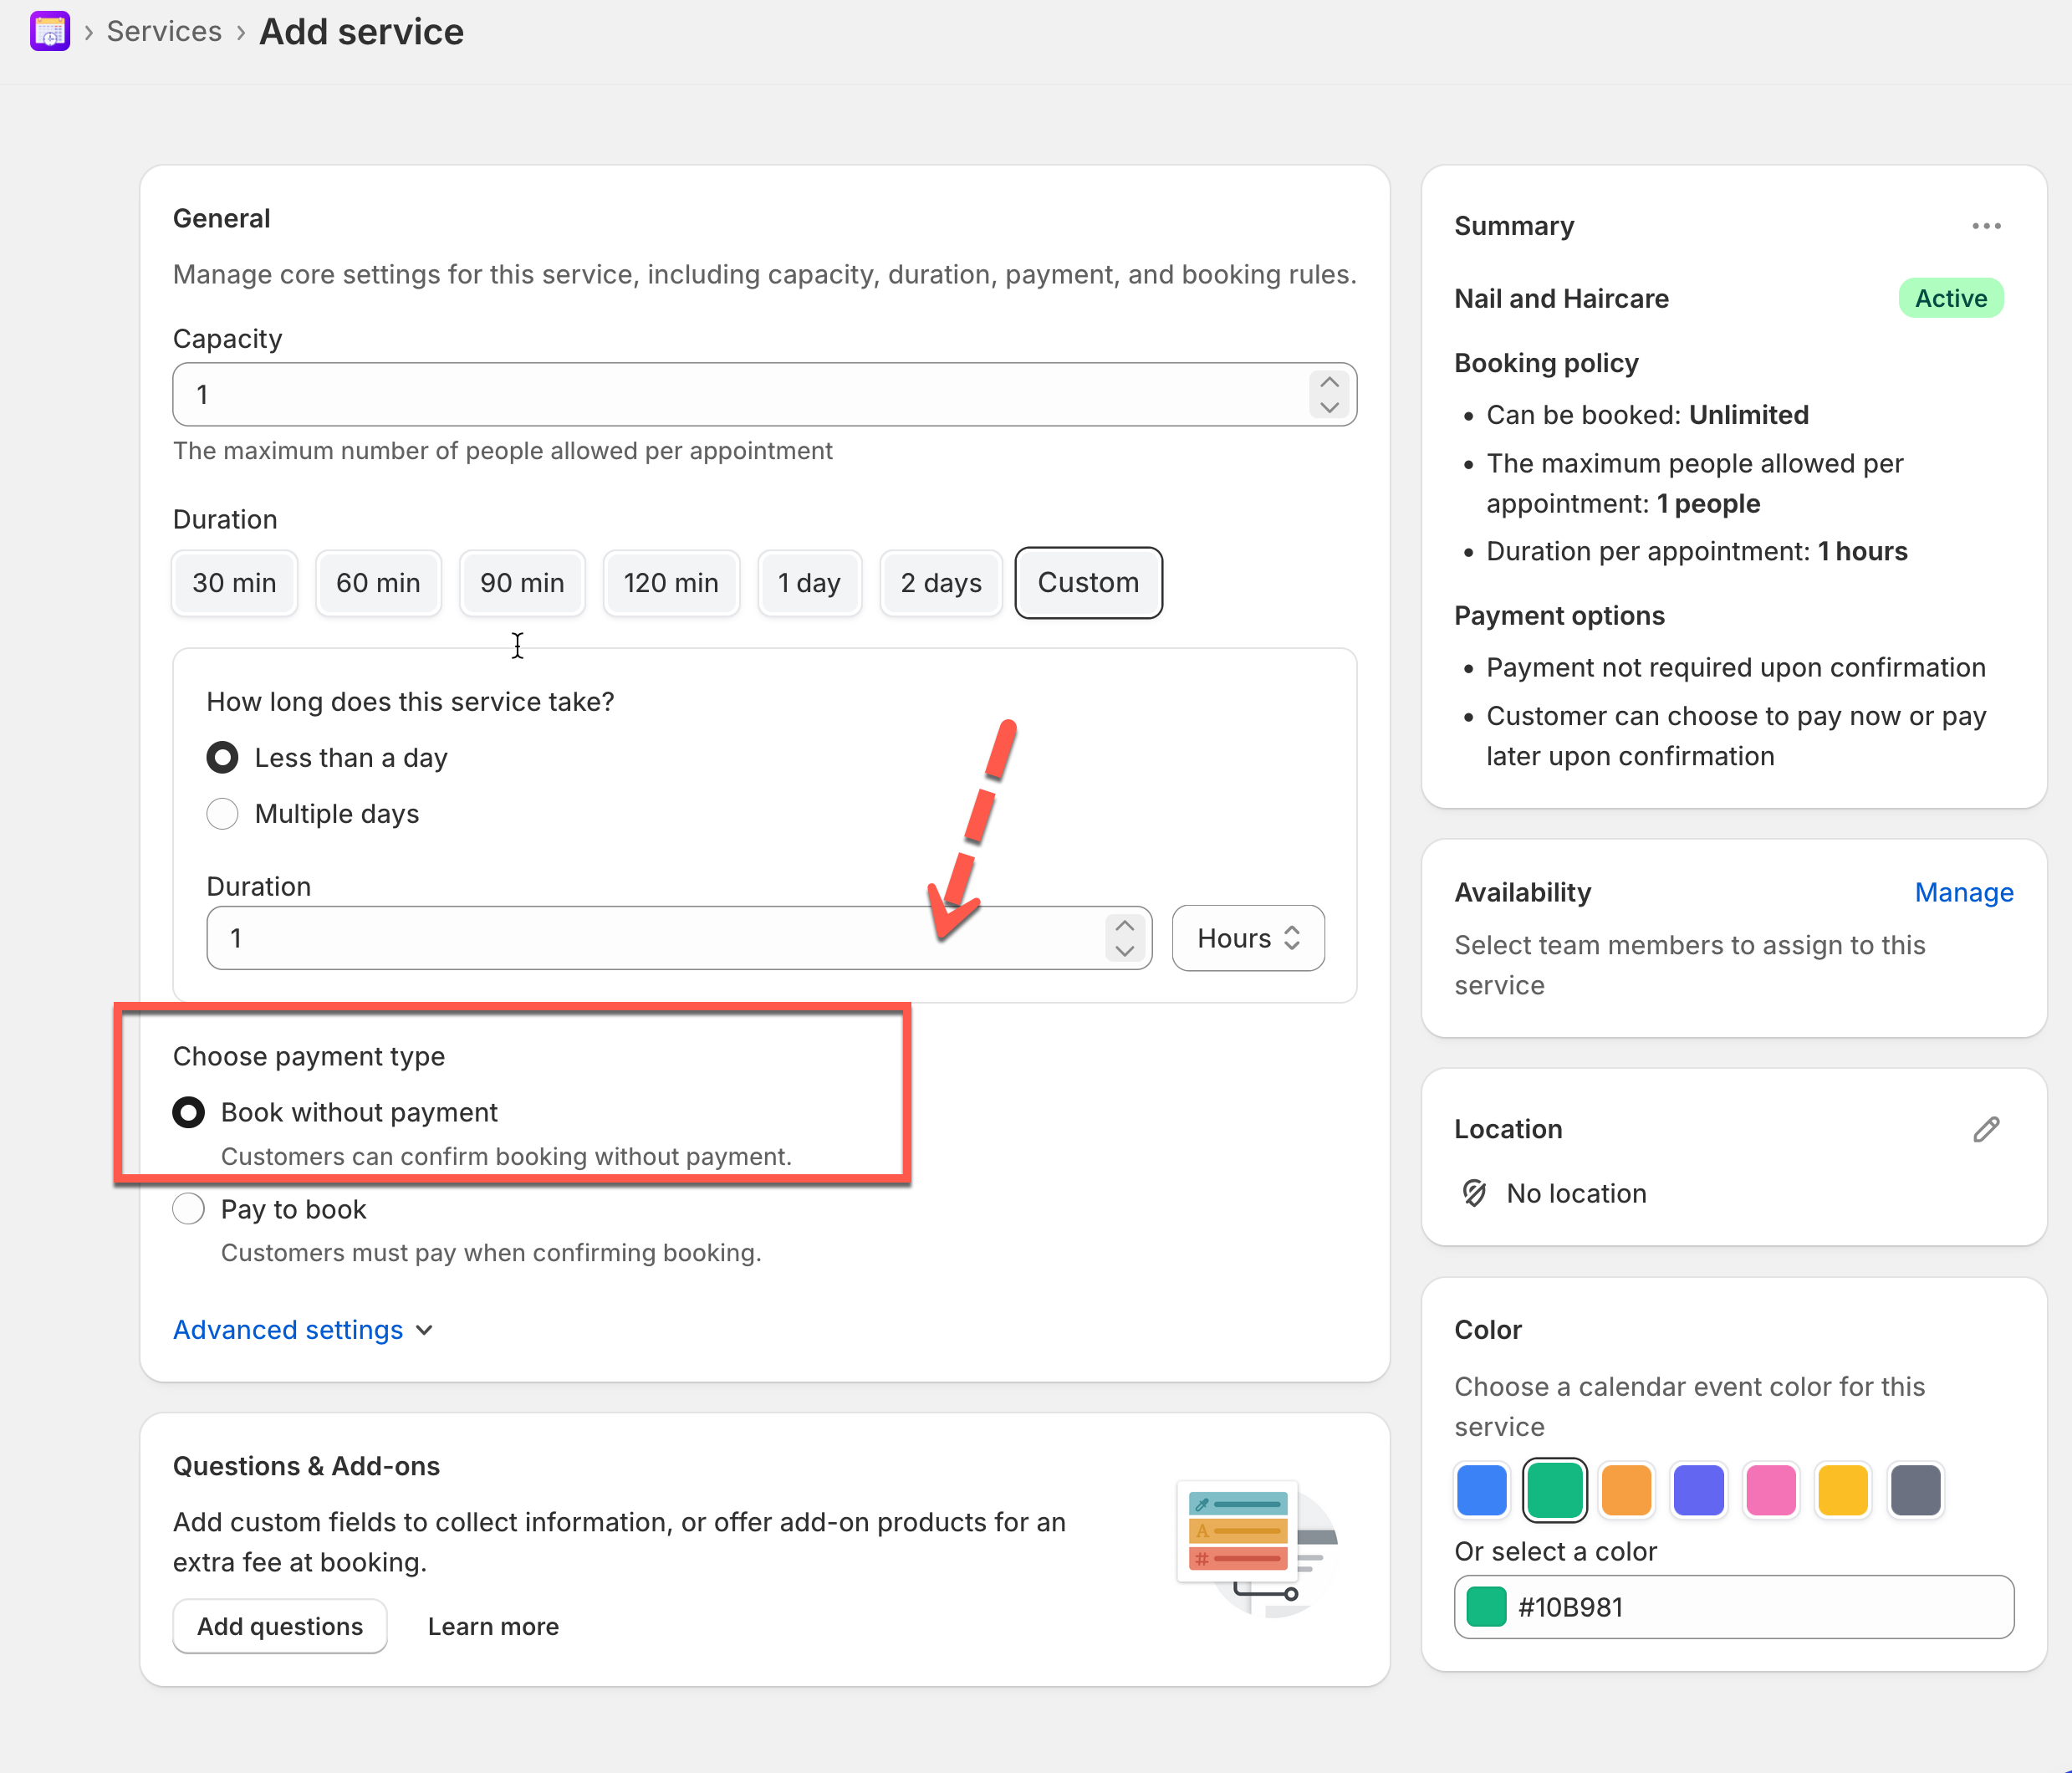Go to Services breadcrumb
The height and width of the screenshot is (1773, 2072).
[164, 32]
